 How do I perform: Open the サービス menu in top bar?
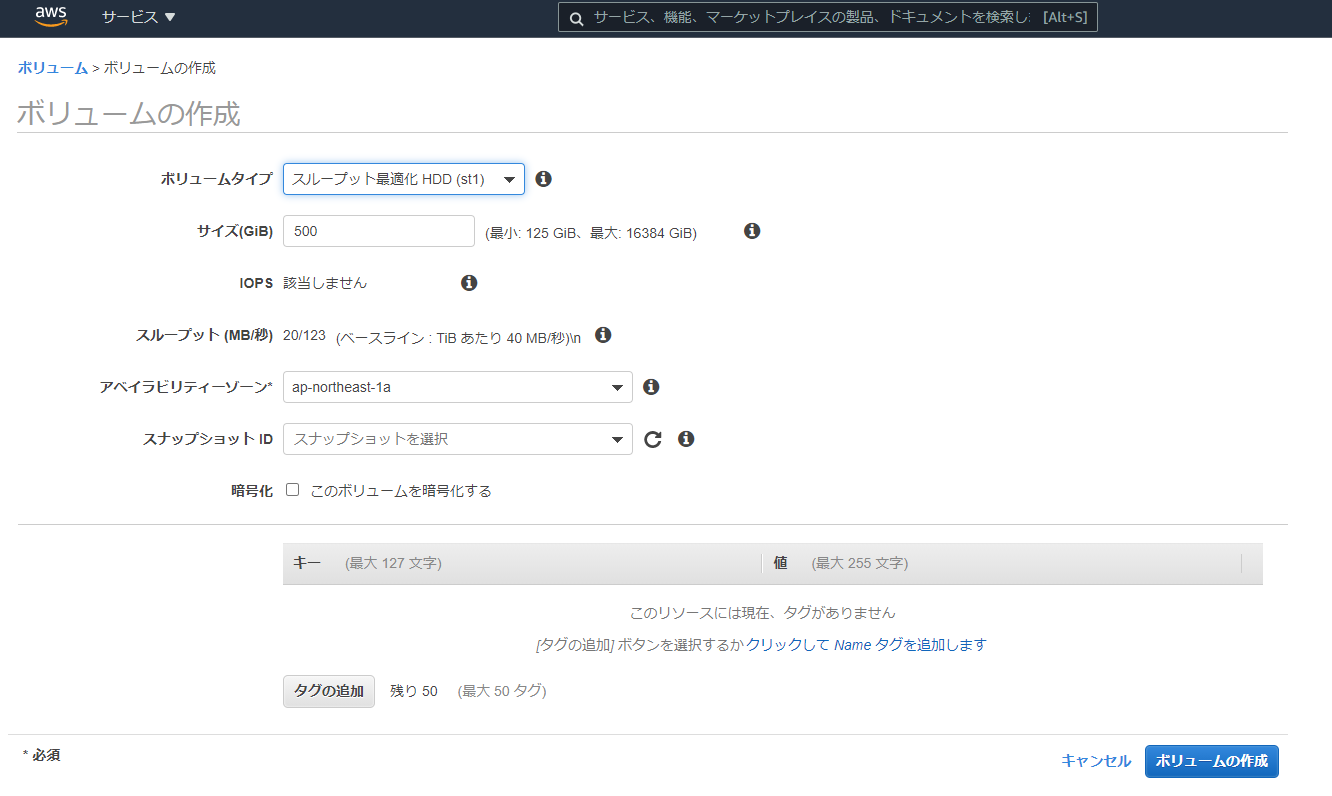pyautogui.click(x=139, y=17)
